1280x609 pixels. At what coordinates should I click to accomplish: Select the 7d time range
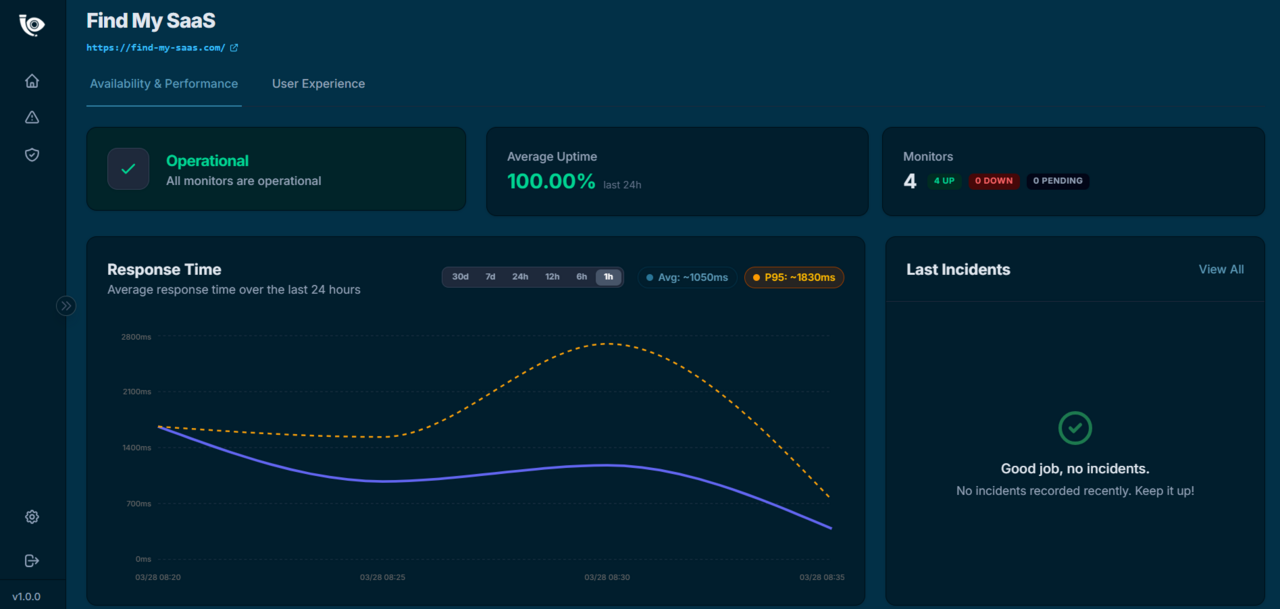490,277
